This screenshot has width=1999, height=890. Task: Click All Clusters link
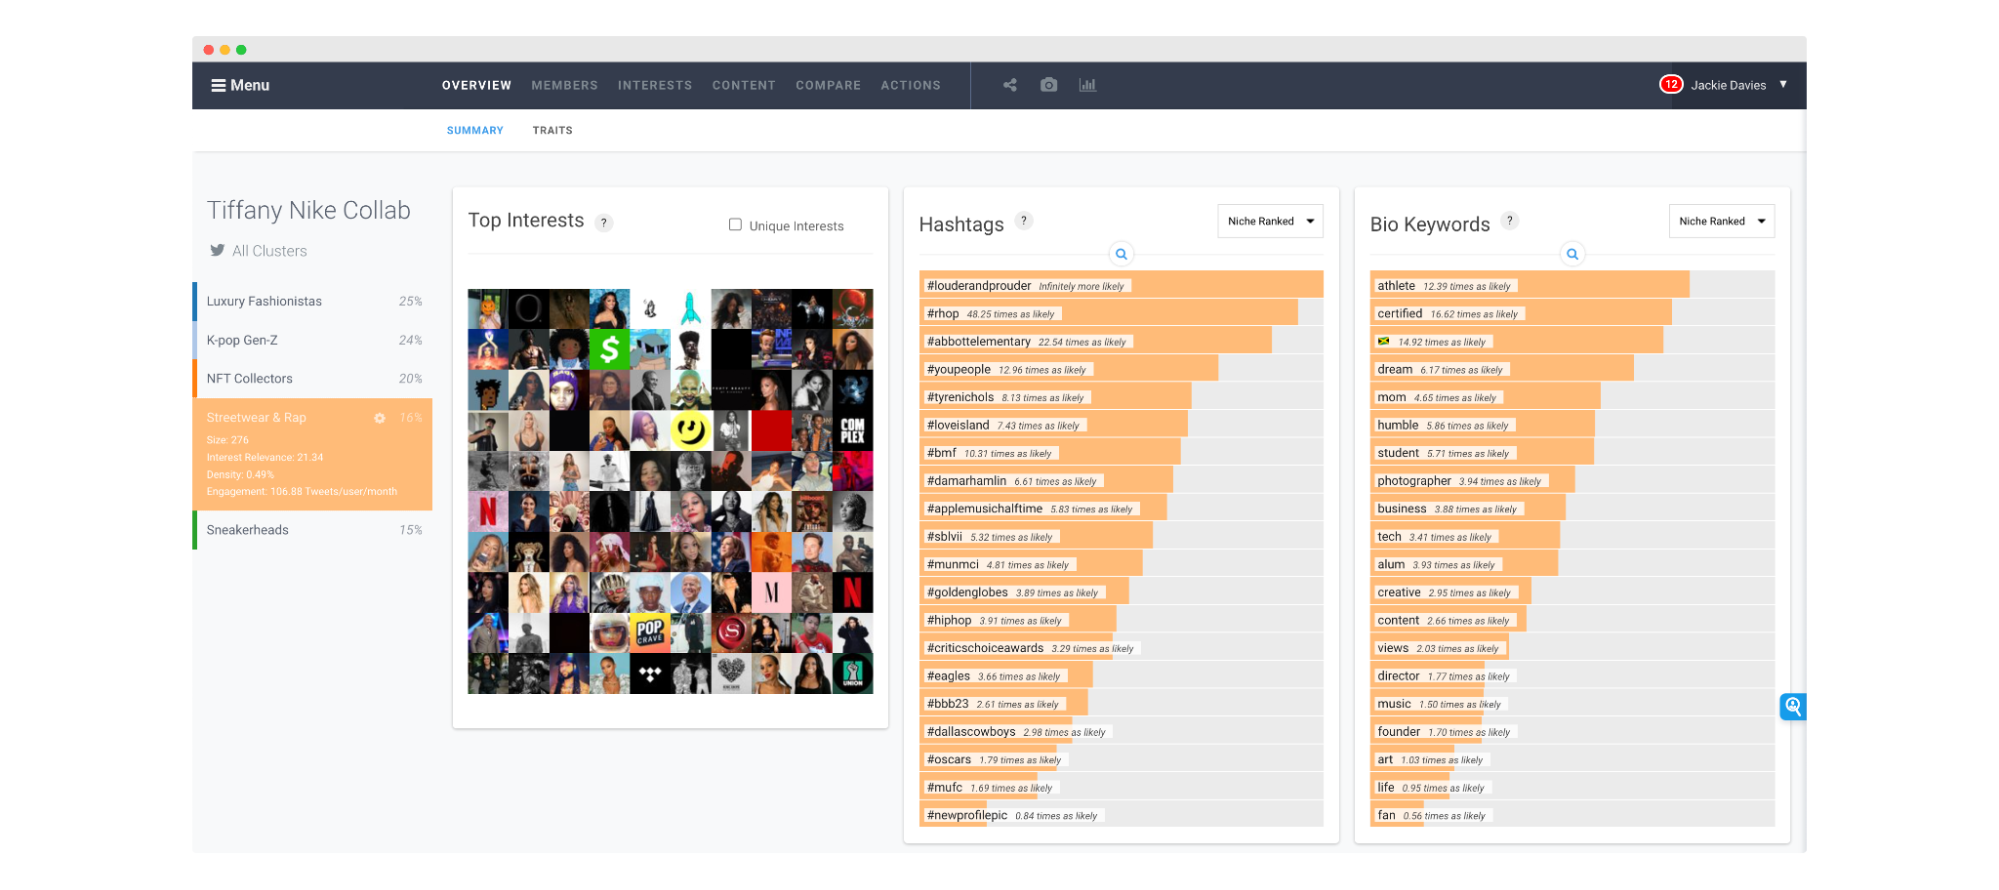[x=270, y=251]
